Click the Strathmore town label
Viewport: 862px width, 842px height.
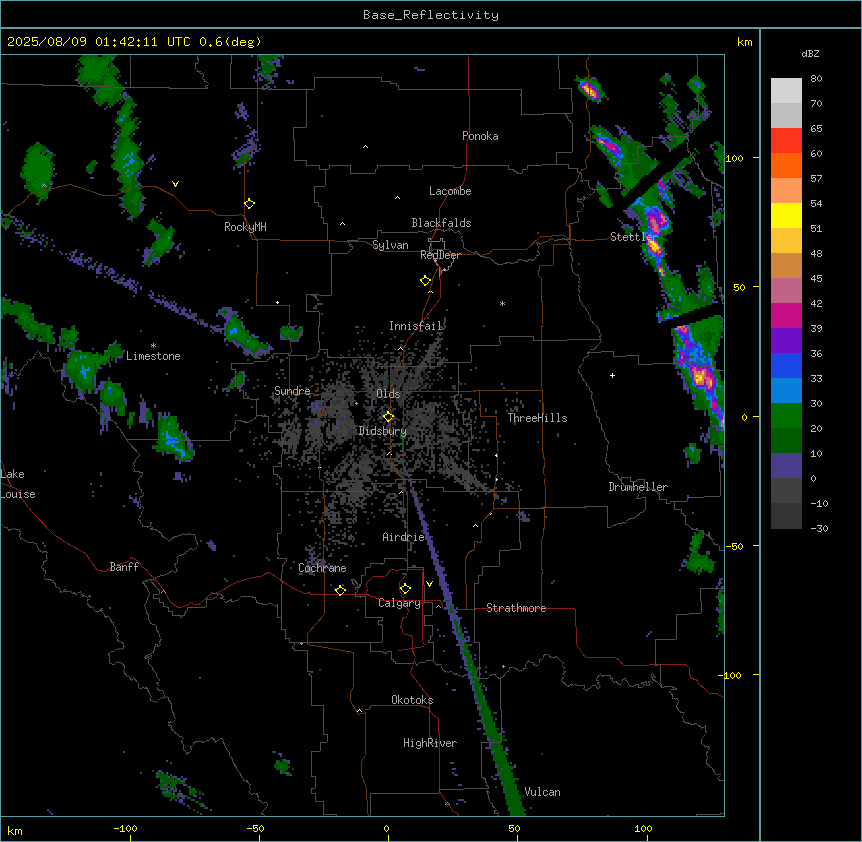(516, 608)
